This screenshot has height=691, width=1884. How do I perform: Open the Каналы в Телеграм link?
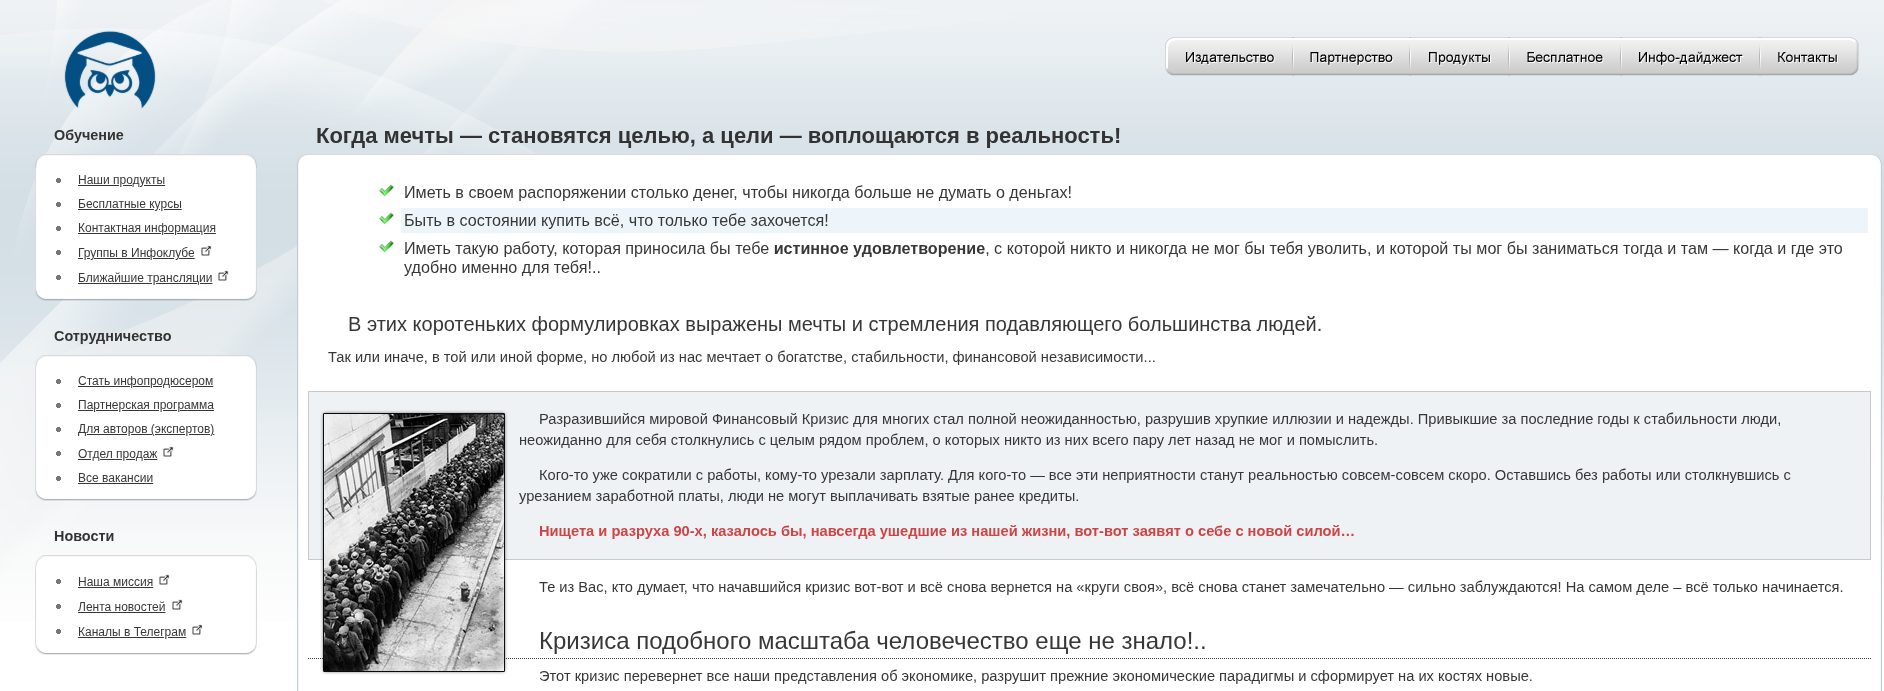coord(132,632)
